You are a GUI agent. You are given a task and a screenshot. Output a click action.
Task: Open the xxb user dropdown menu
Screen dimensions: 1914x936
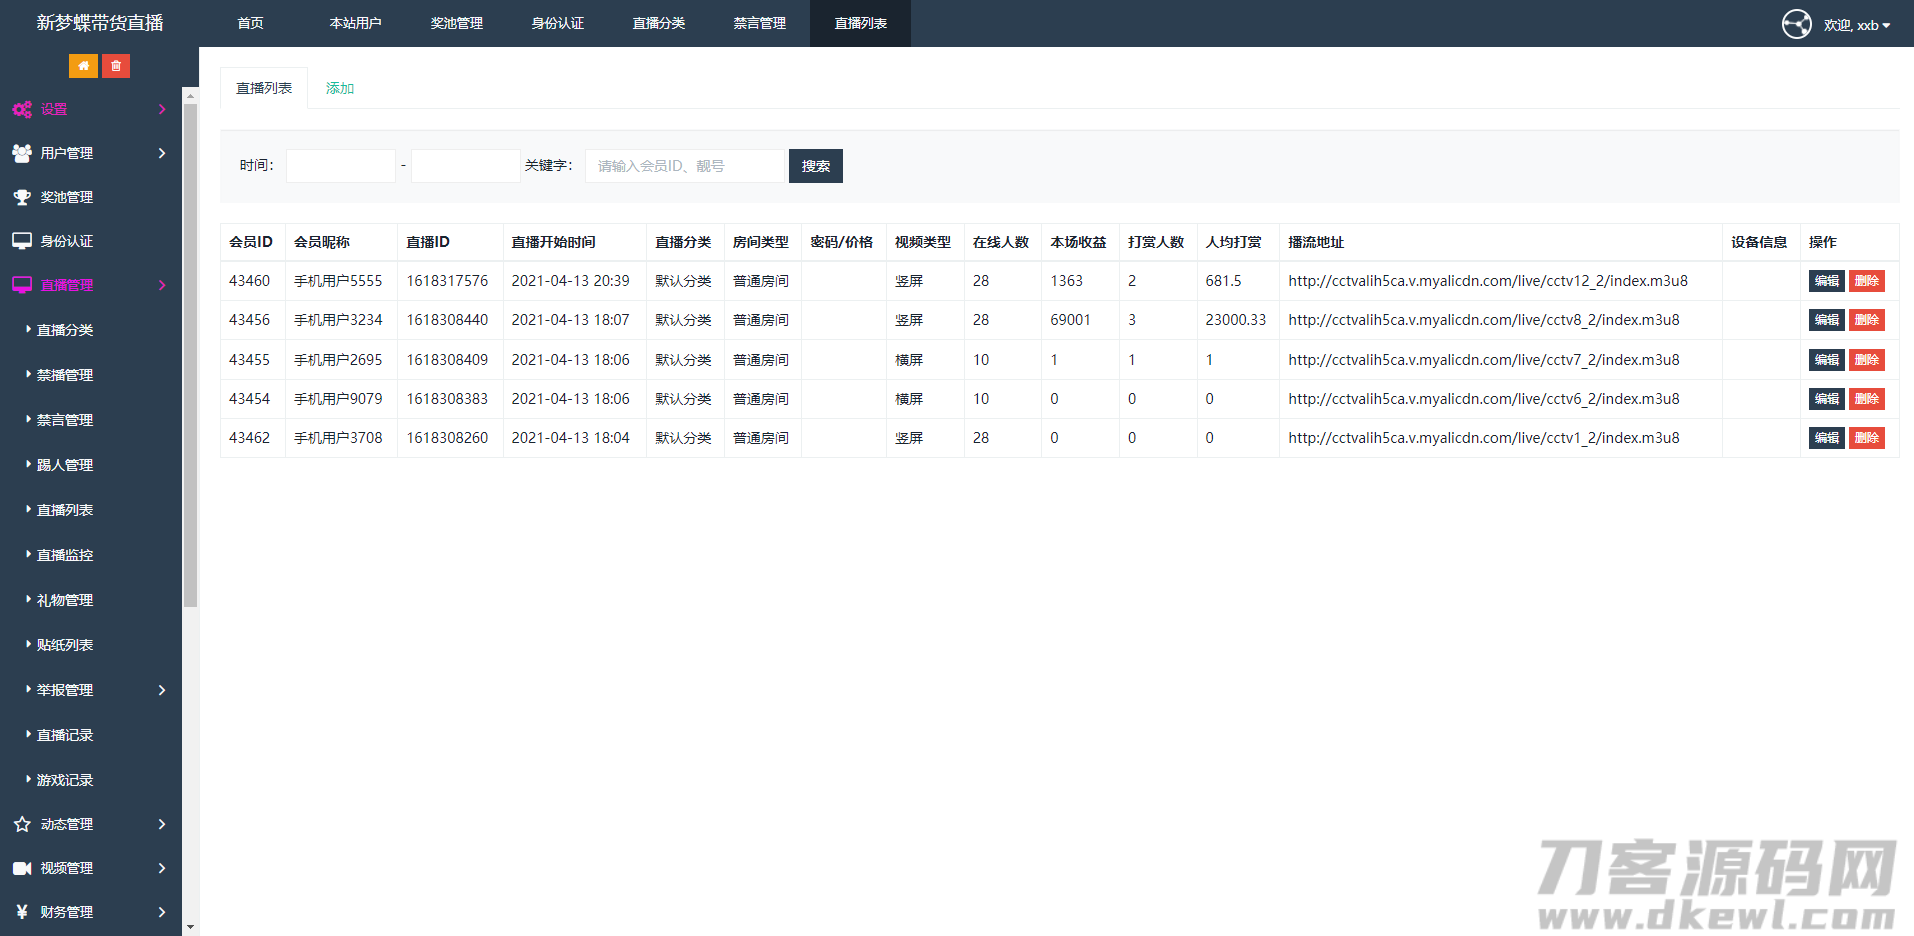click(x=1858, y=24)
